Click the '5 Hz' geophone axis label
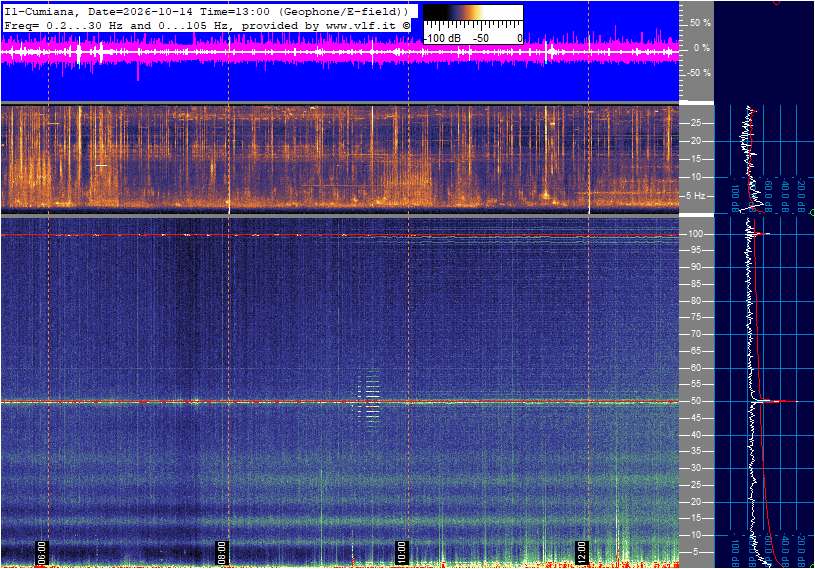This screenshot has width=815, height=569. pyautogui.click(x=696, y=196)
